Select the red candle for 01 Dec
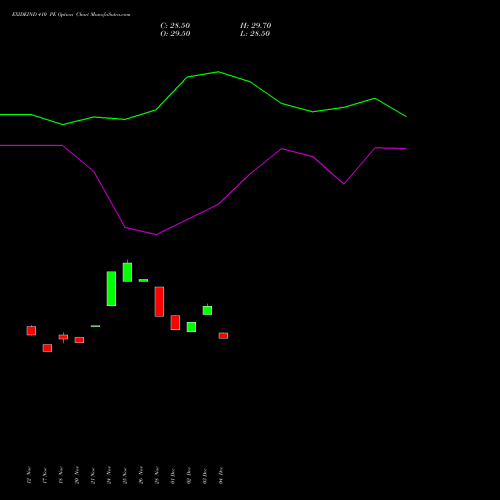The image size is (500, 500). tap(175, 322)
